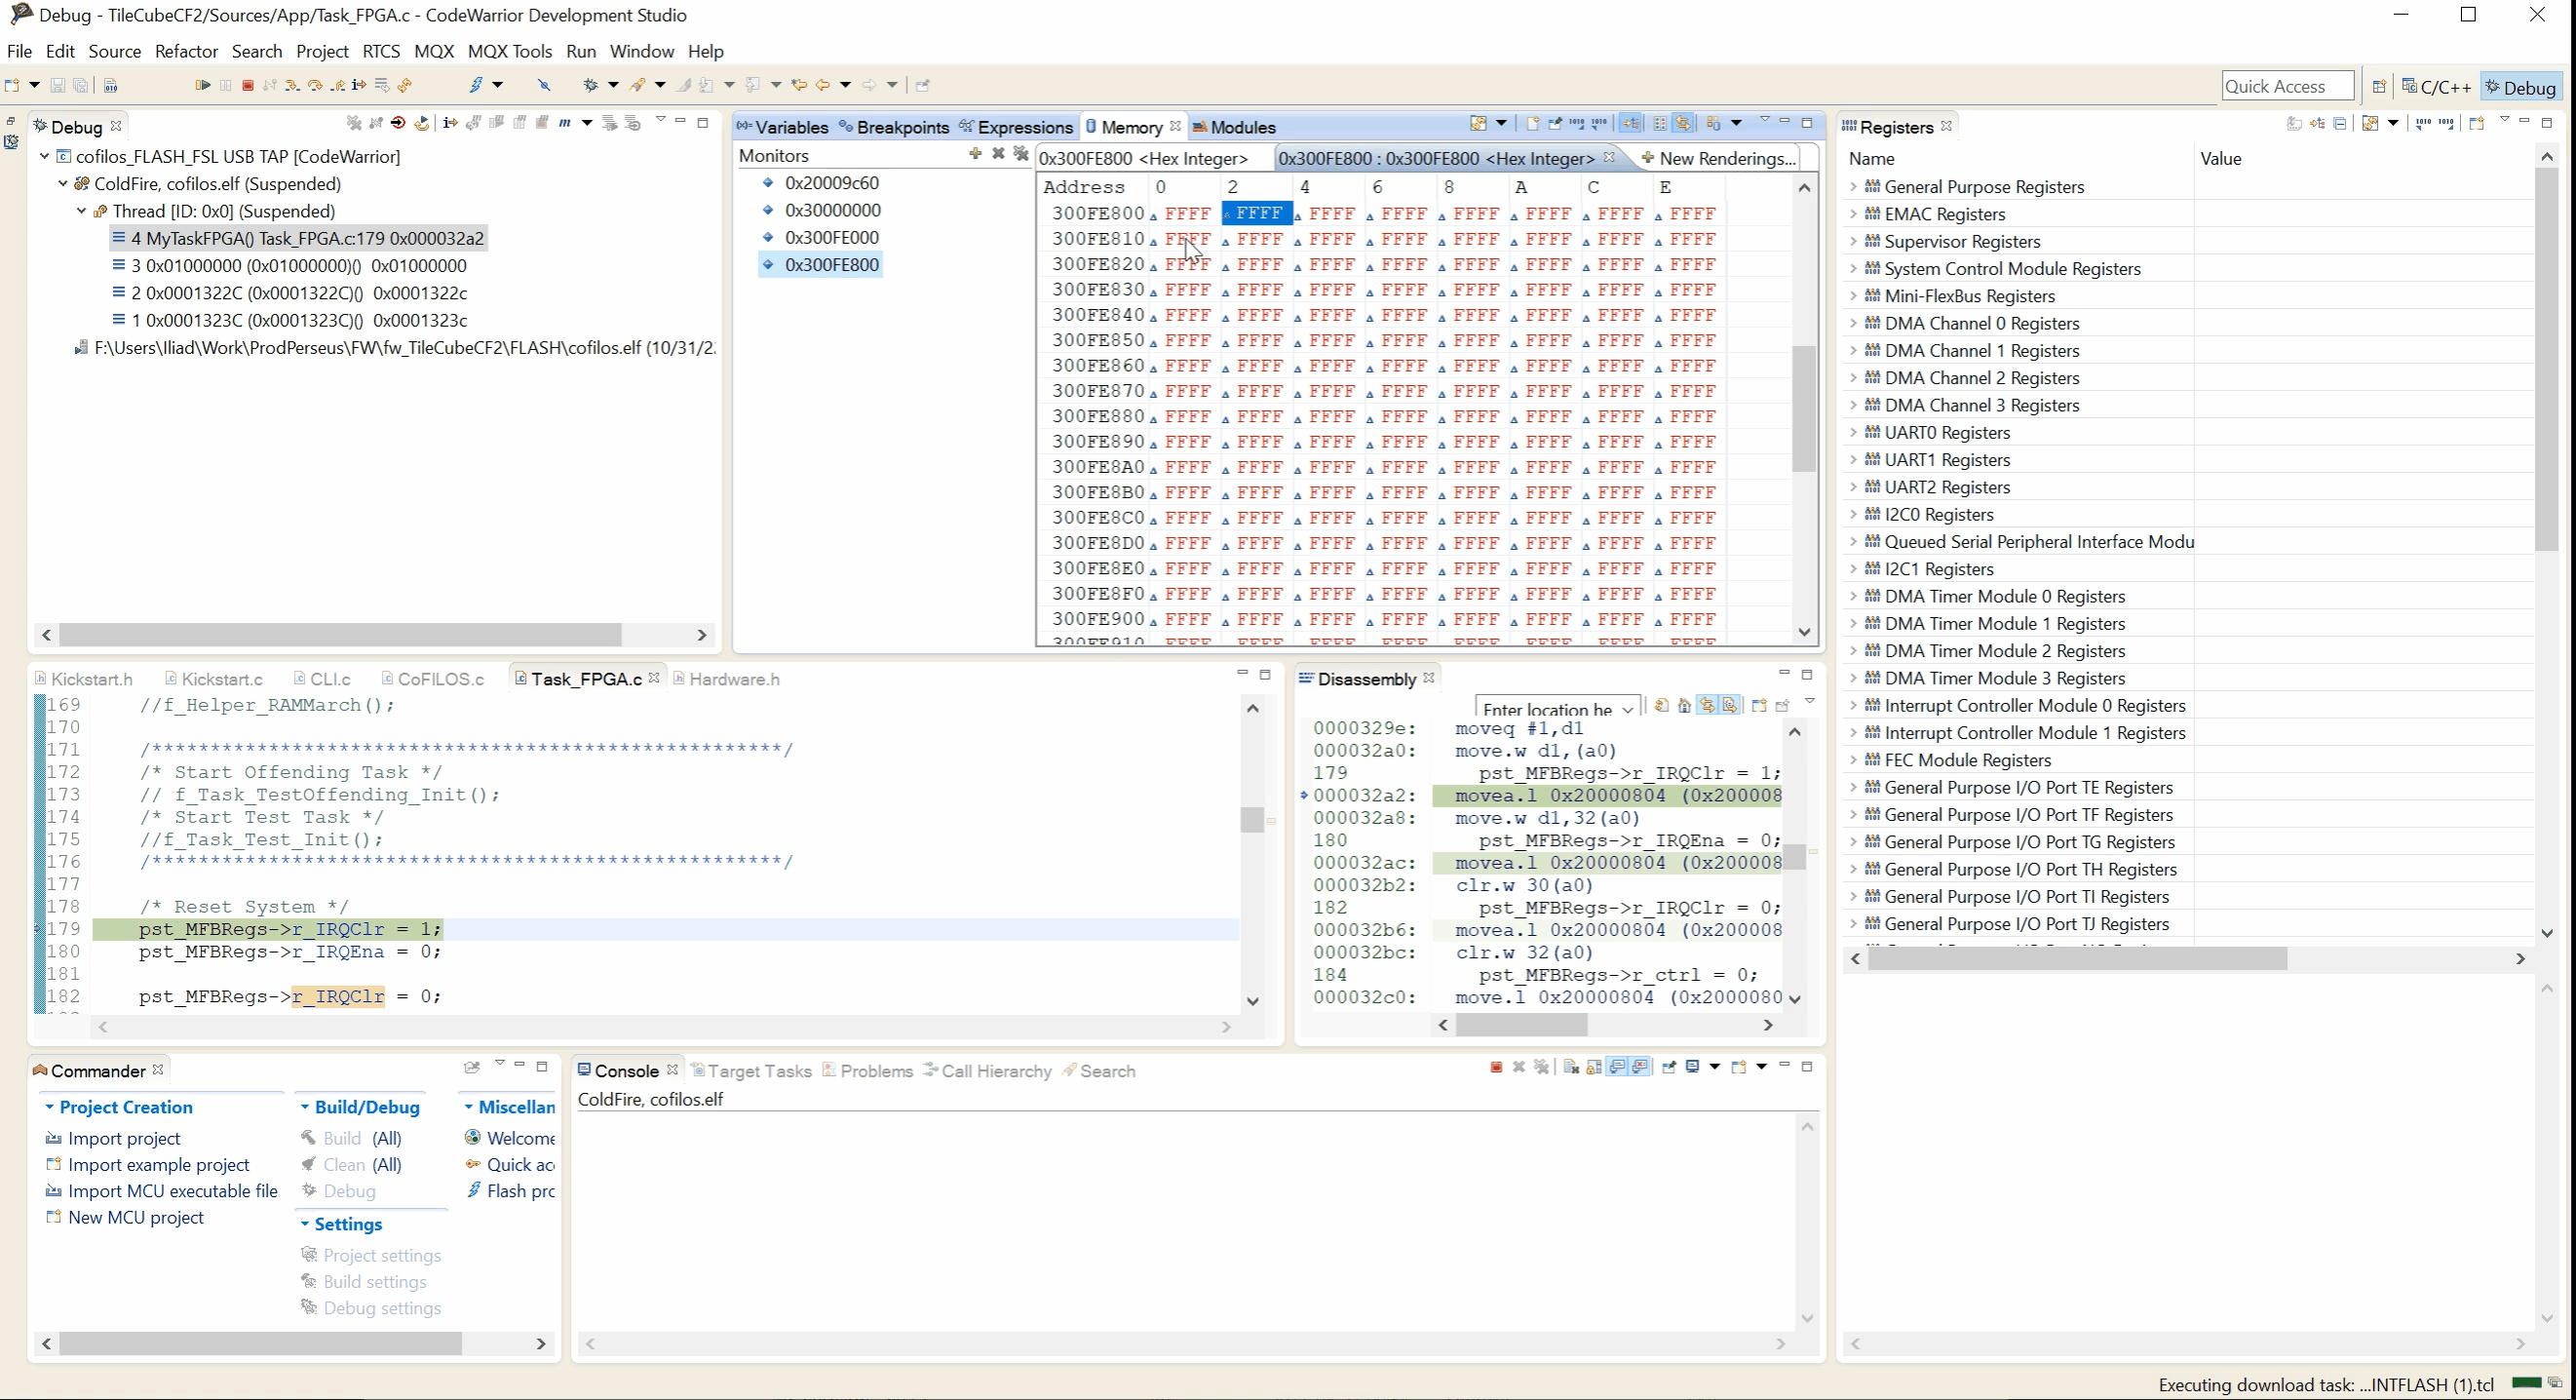Click the Quick Access search field
This screenshot has width=2576, height=1400.
[x=2286, y=86]
